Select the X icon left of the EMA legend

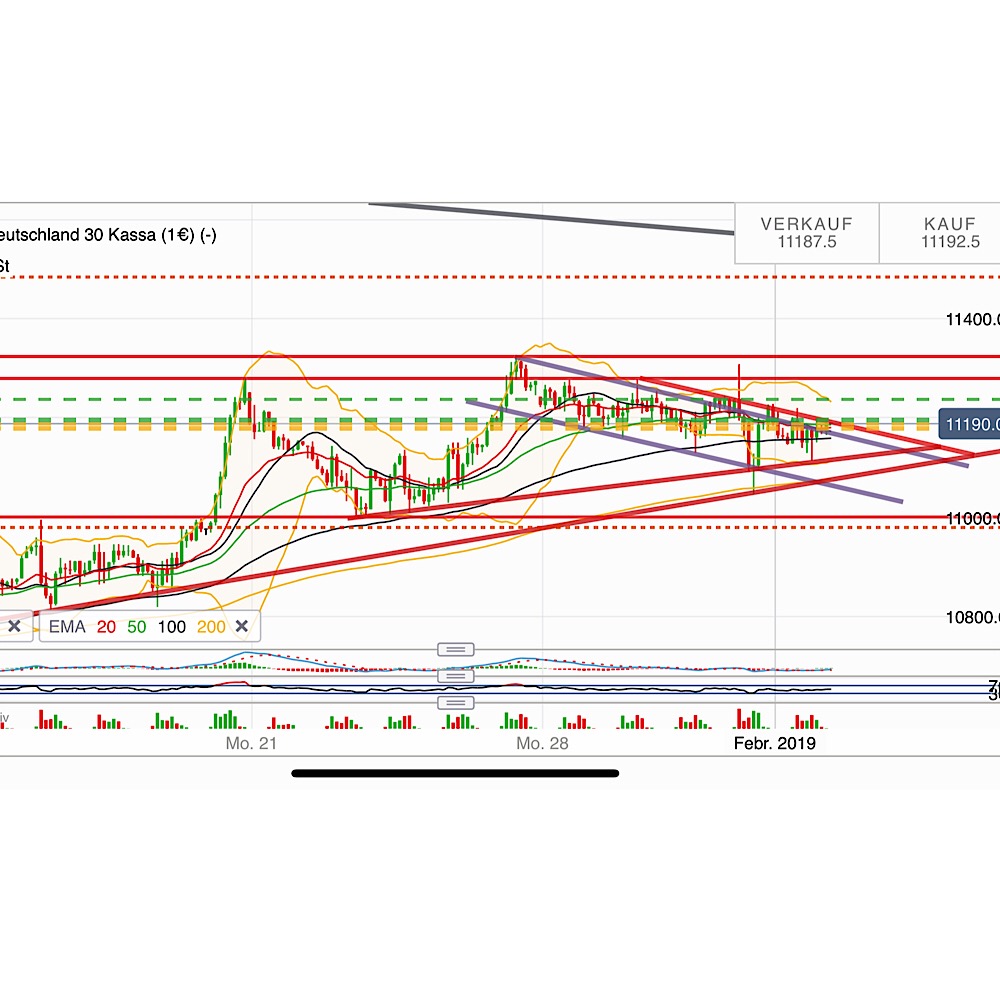[x=15, y=626]
